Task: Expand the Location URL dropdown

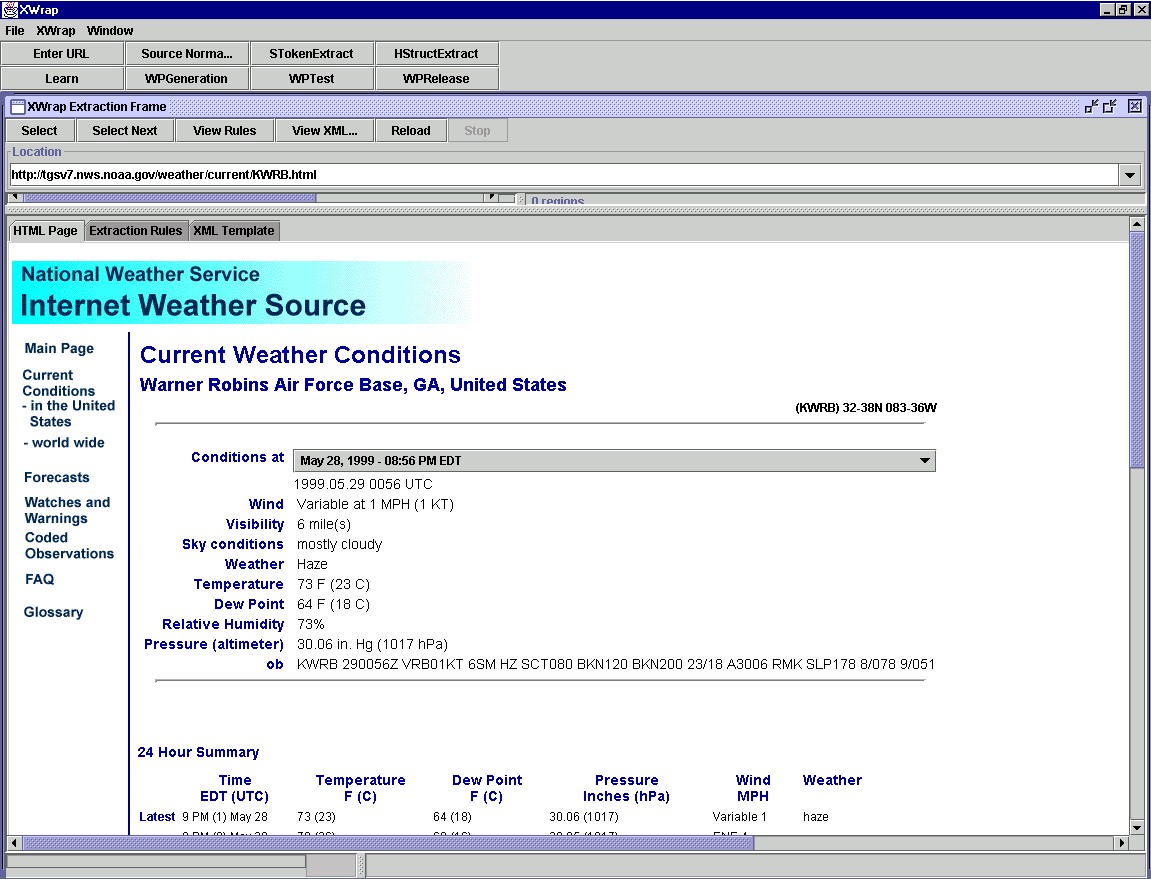Action: tap(1130, 175)
